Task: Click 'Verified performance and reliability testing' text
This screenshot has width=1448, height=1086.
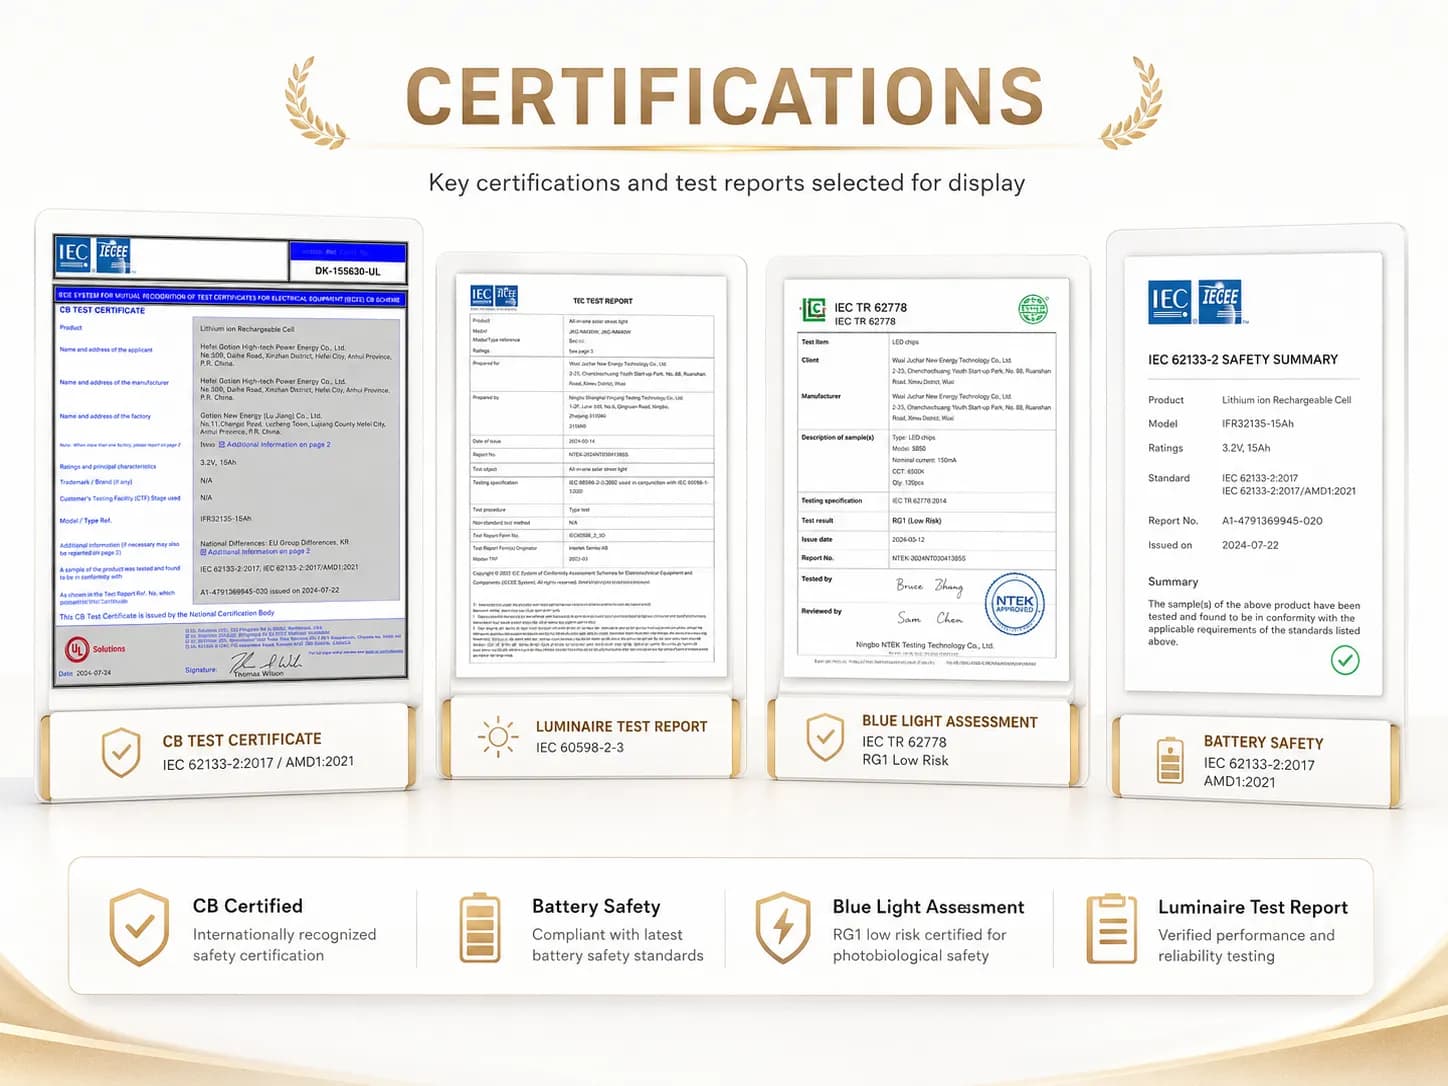Action: click(x=1247, y=946)
